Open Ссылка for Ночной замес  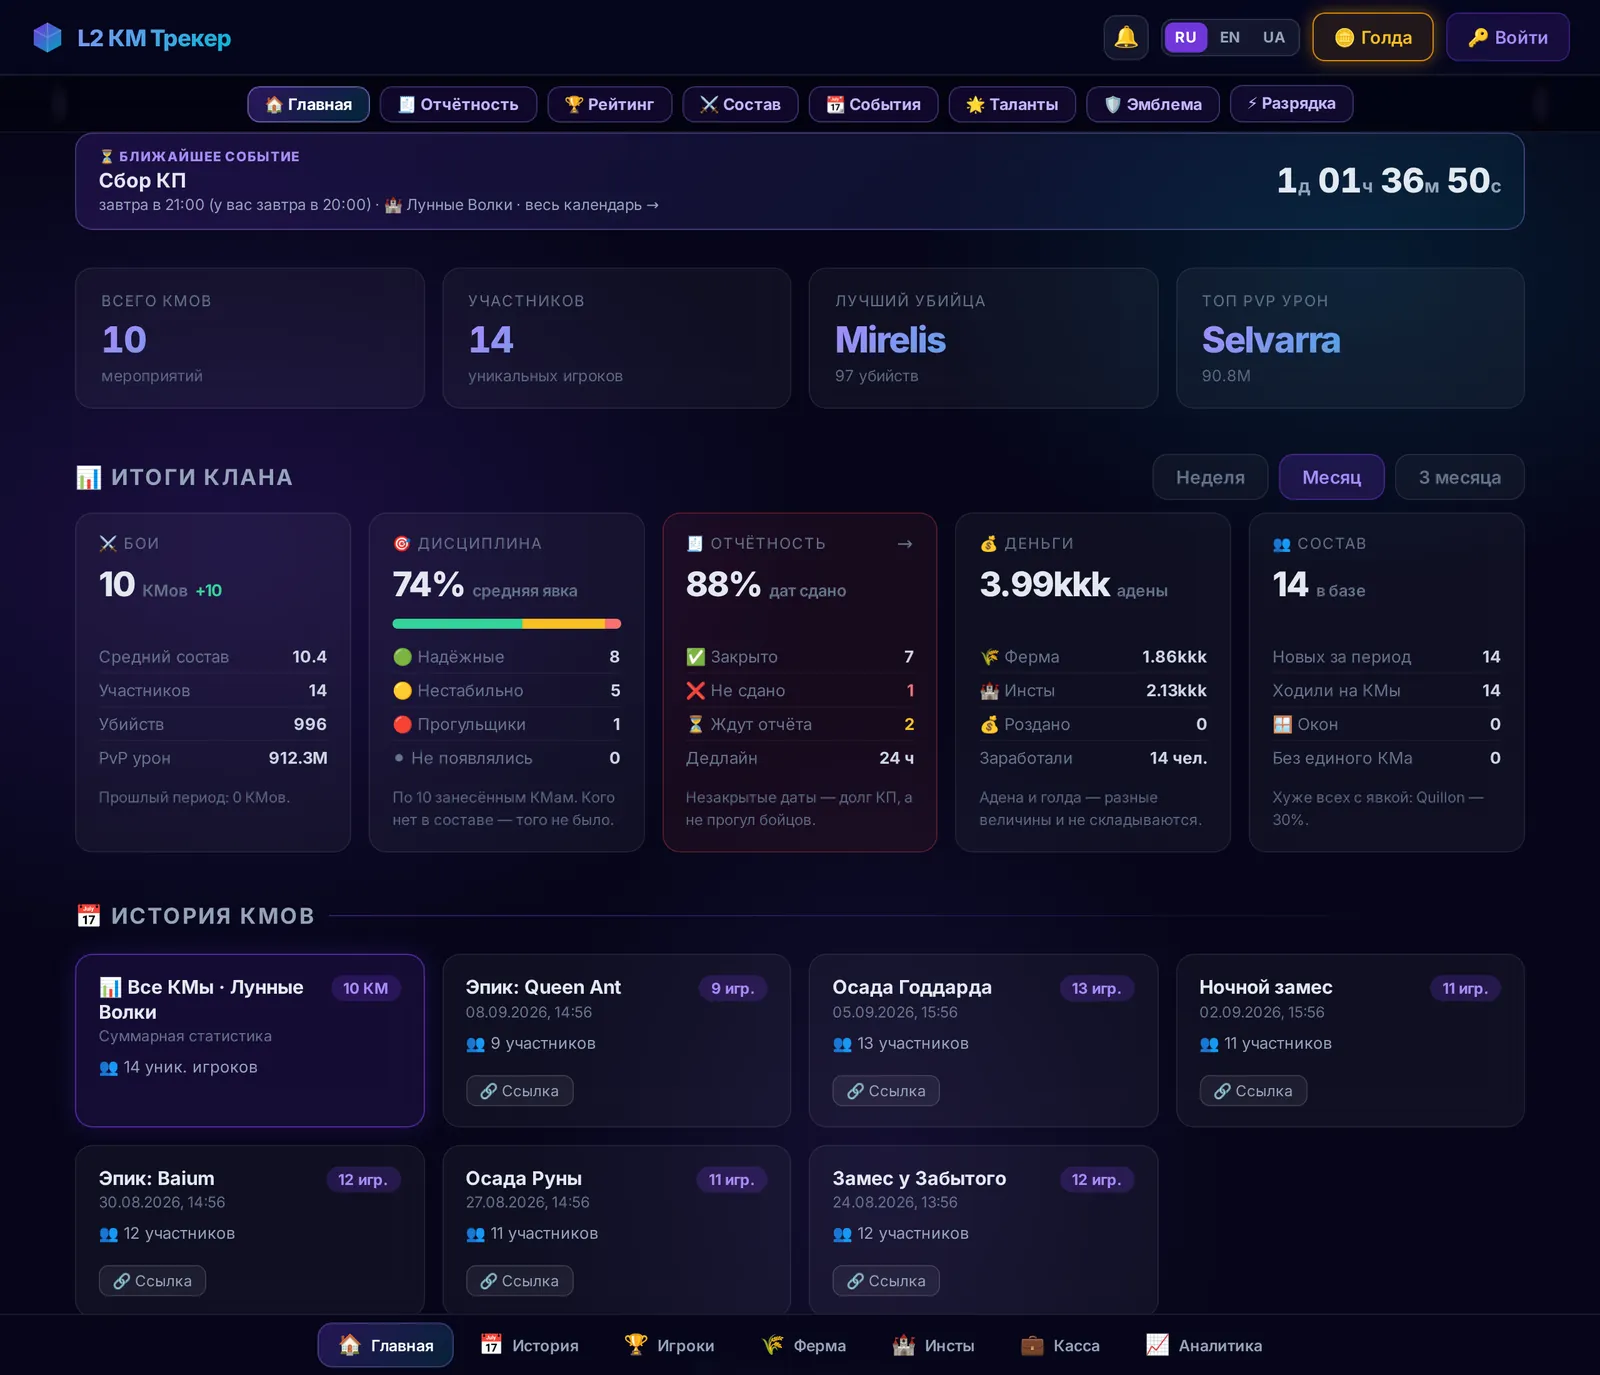1253,1091
